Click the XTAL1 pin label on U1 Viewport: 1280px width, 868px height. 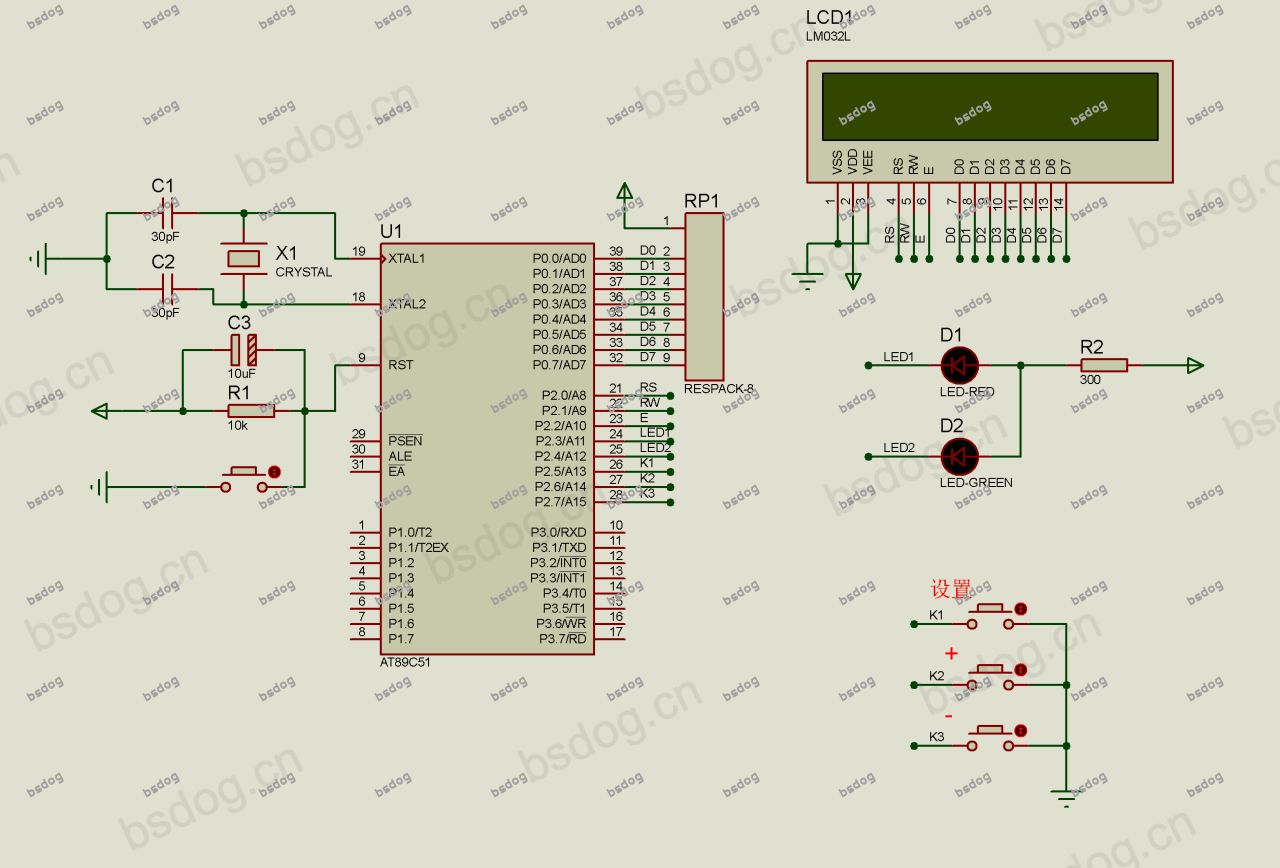[407, 258]
